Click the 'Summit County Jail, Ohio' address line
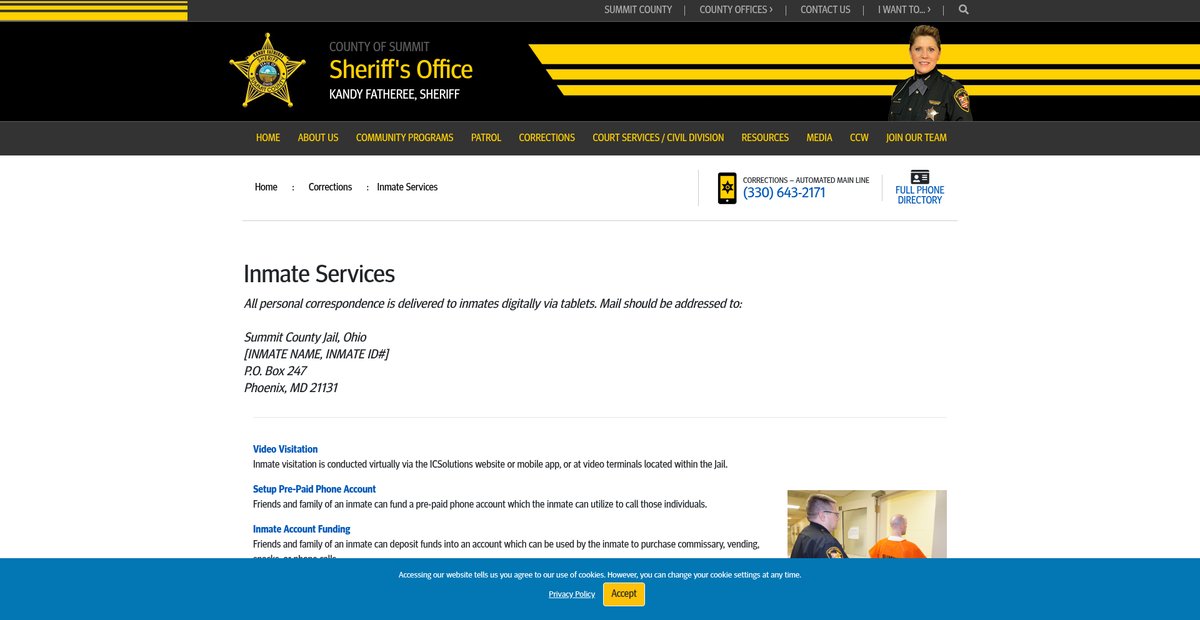Image resolution: width=1200 pixels, height=620 pixels. [x=305, y=337]
